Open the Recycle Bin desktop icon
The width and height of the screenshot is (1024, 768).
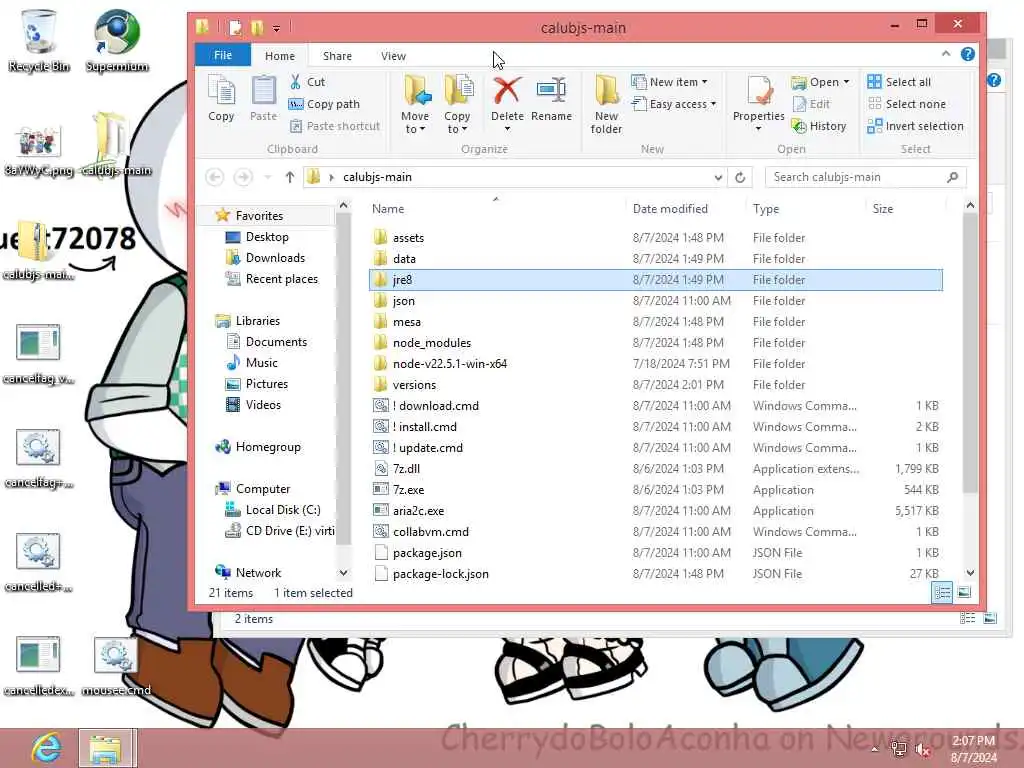coord(39,40)
